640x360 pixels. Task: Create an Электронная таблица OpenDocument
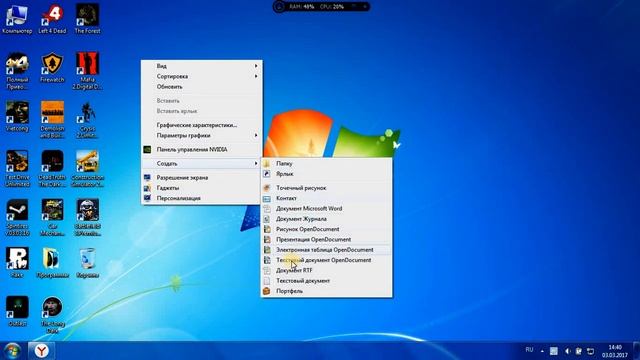tap(327, 249)
